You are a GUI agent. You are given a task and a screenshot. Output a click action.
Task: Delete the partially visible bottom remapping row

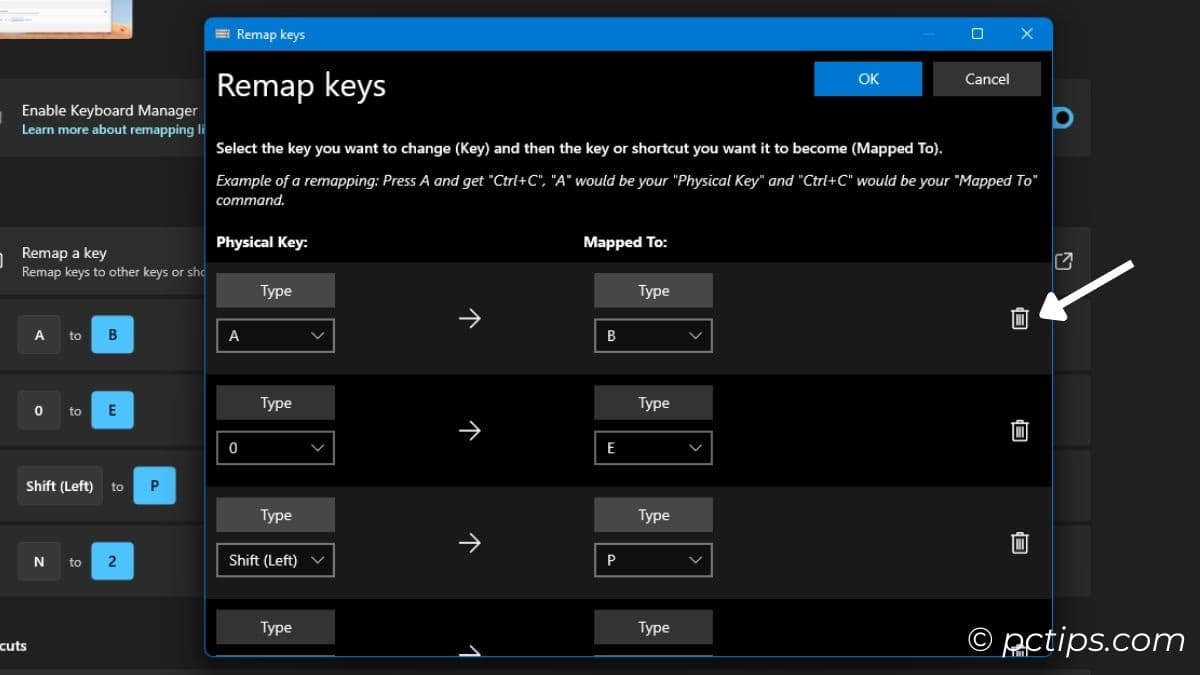coord(1019,652)
